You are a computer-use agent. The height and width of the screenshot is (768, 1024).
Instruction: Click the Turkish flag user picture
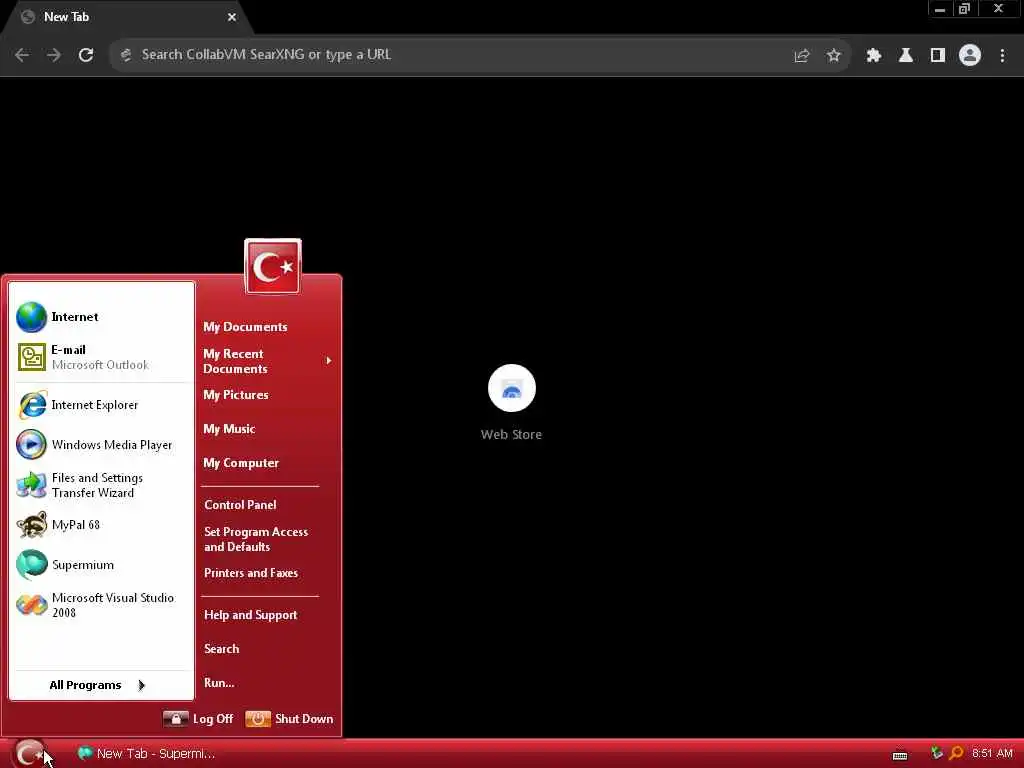(x=273, y=266)
